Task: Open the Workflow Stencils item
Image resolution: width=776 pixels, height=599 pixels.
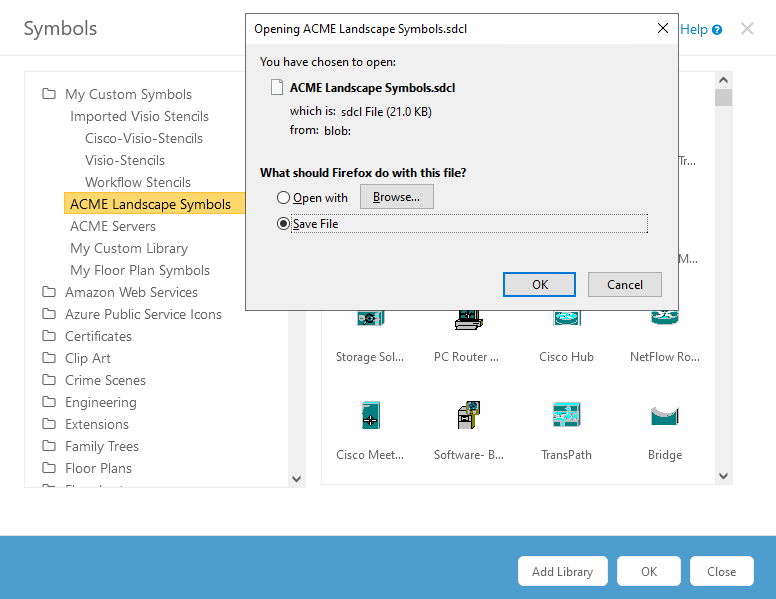Action: (x=137, y=182)
